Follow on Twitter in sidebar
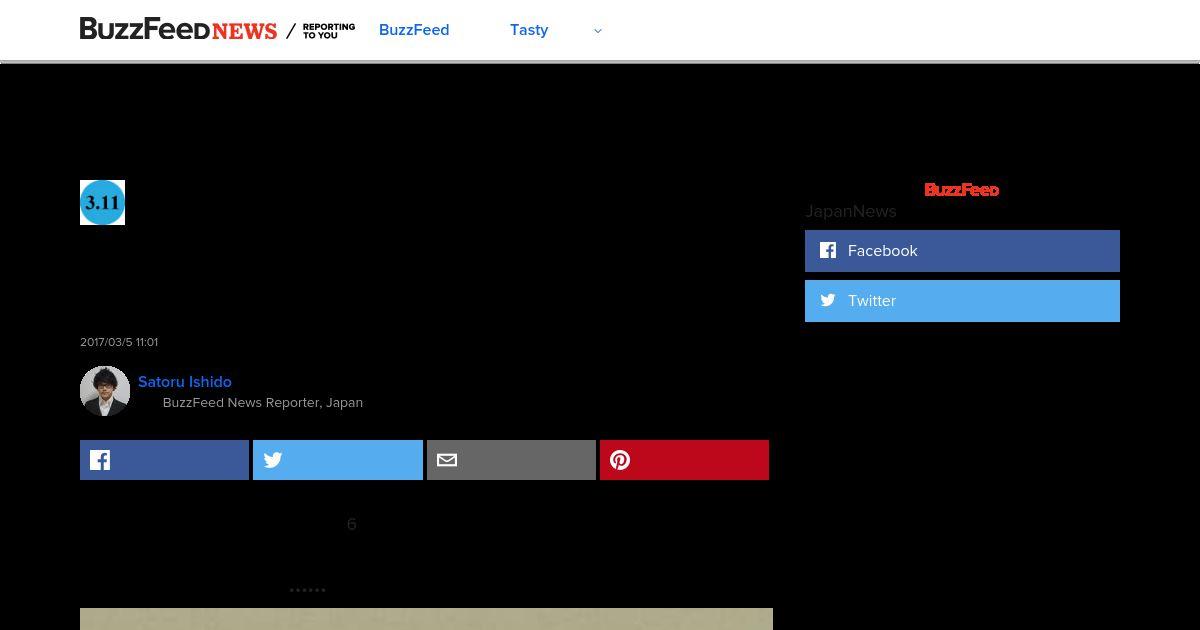 [962, 301]
